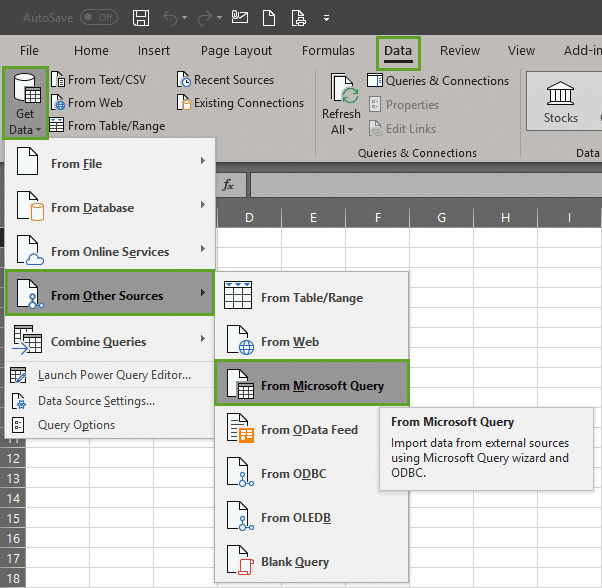Click Existing Connections in the ribbon
Image resolution: width=602 pixels, height=588 pixels.
click(x=240, y=103)
